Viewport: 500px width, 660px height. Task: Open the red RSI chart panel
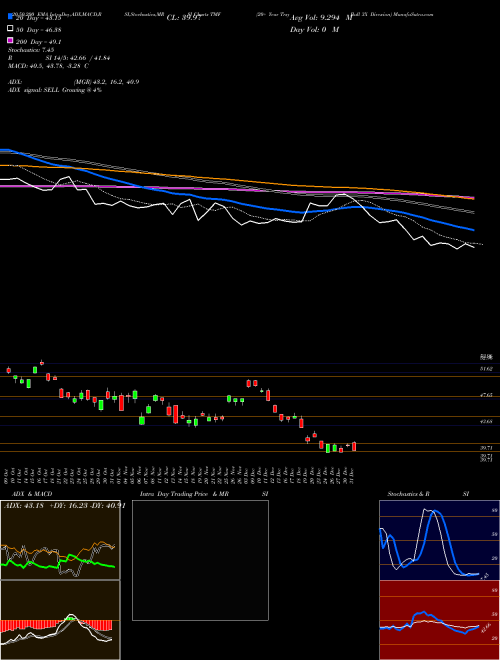(x=439, y=620)
